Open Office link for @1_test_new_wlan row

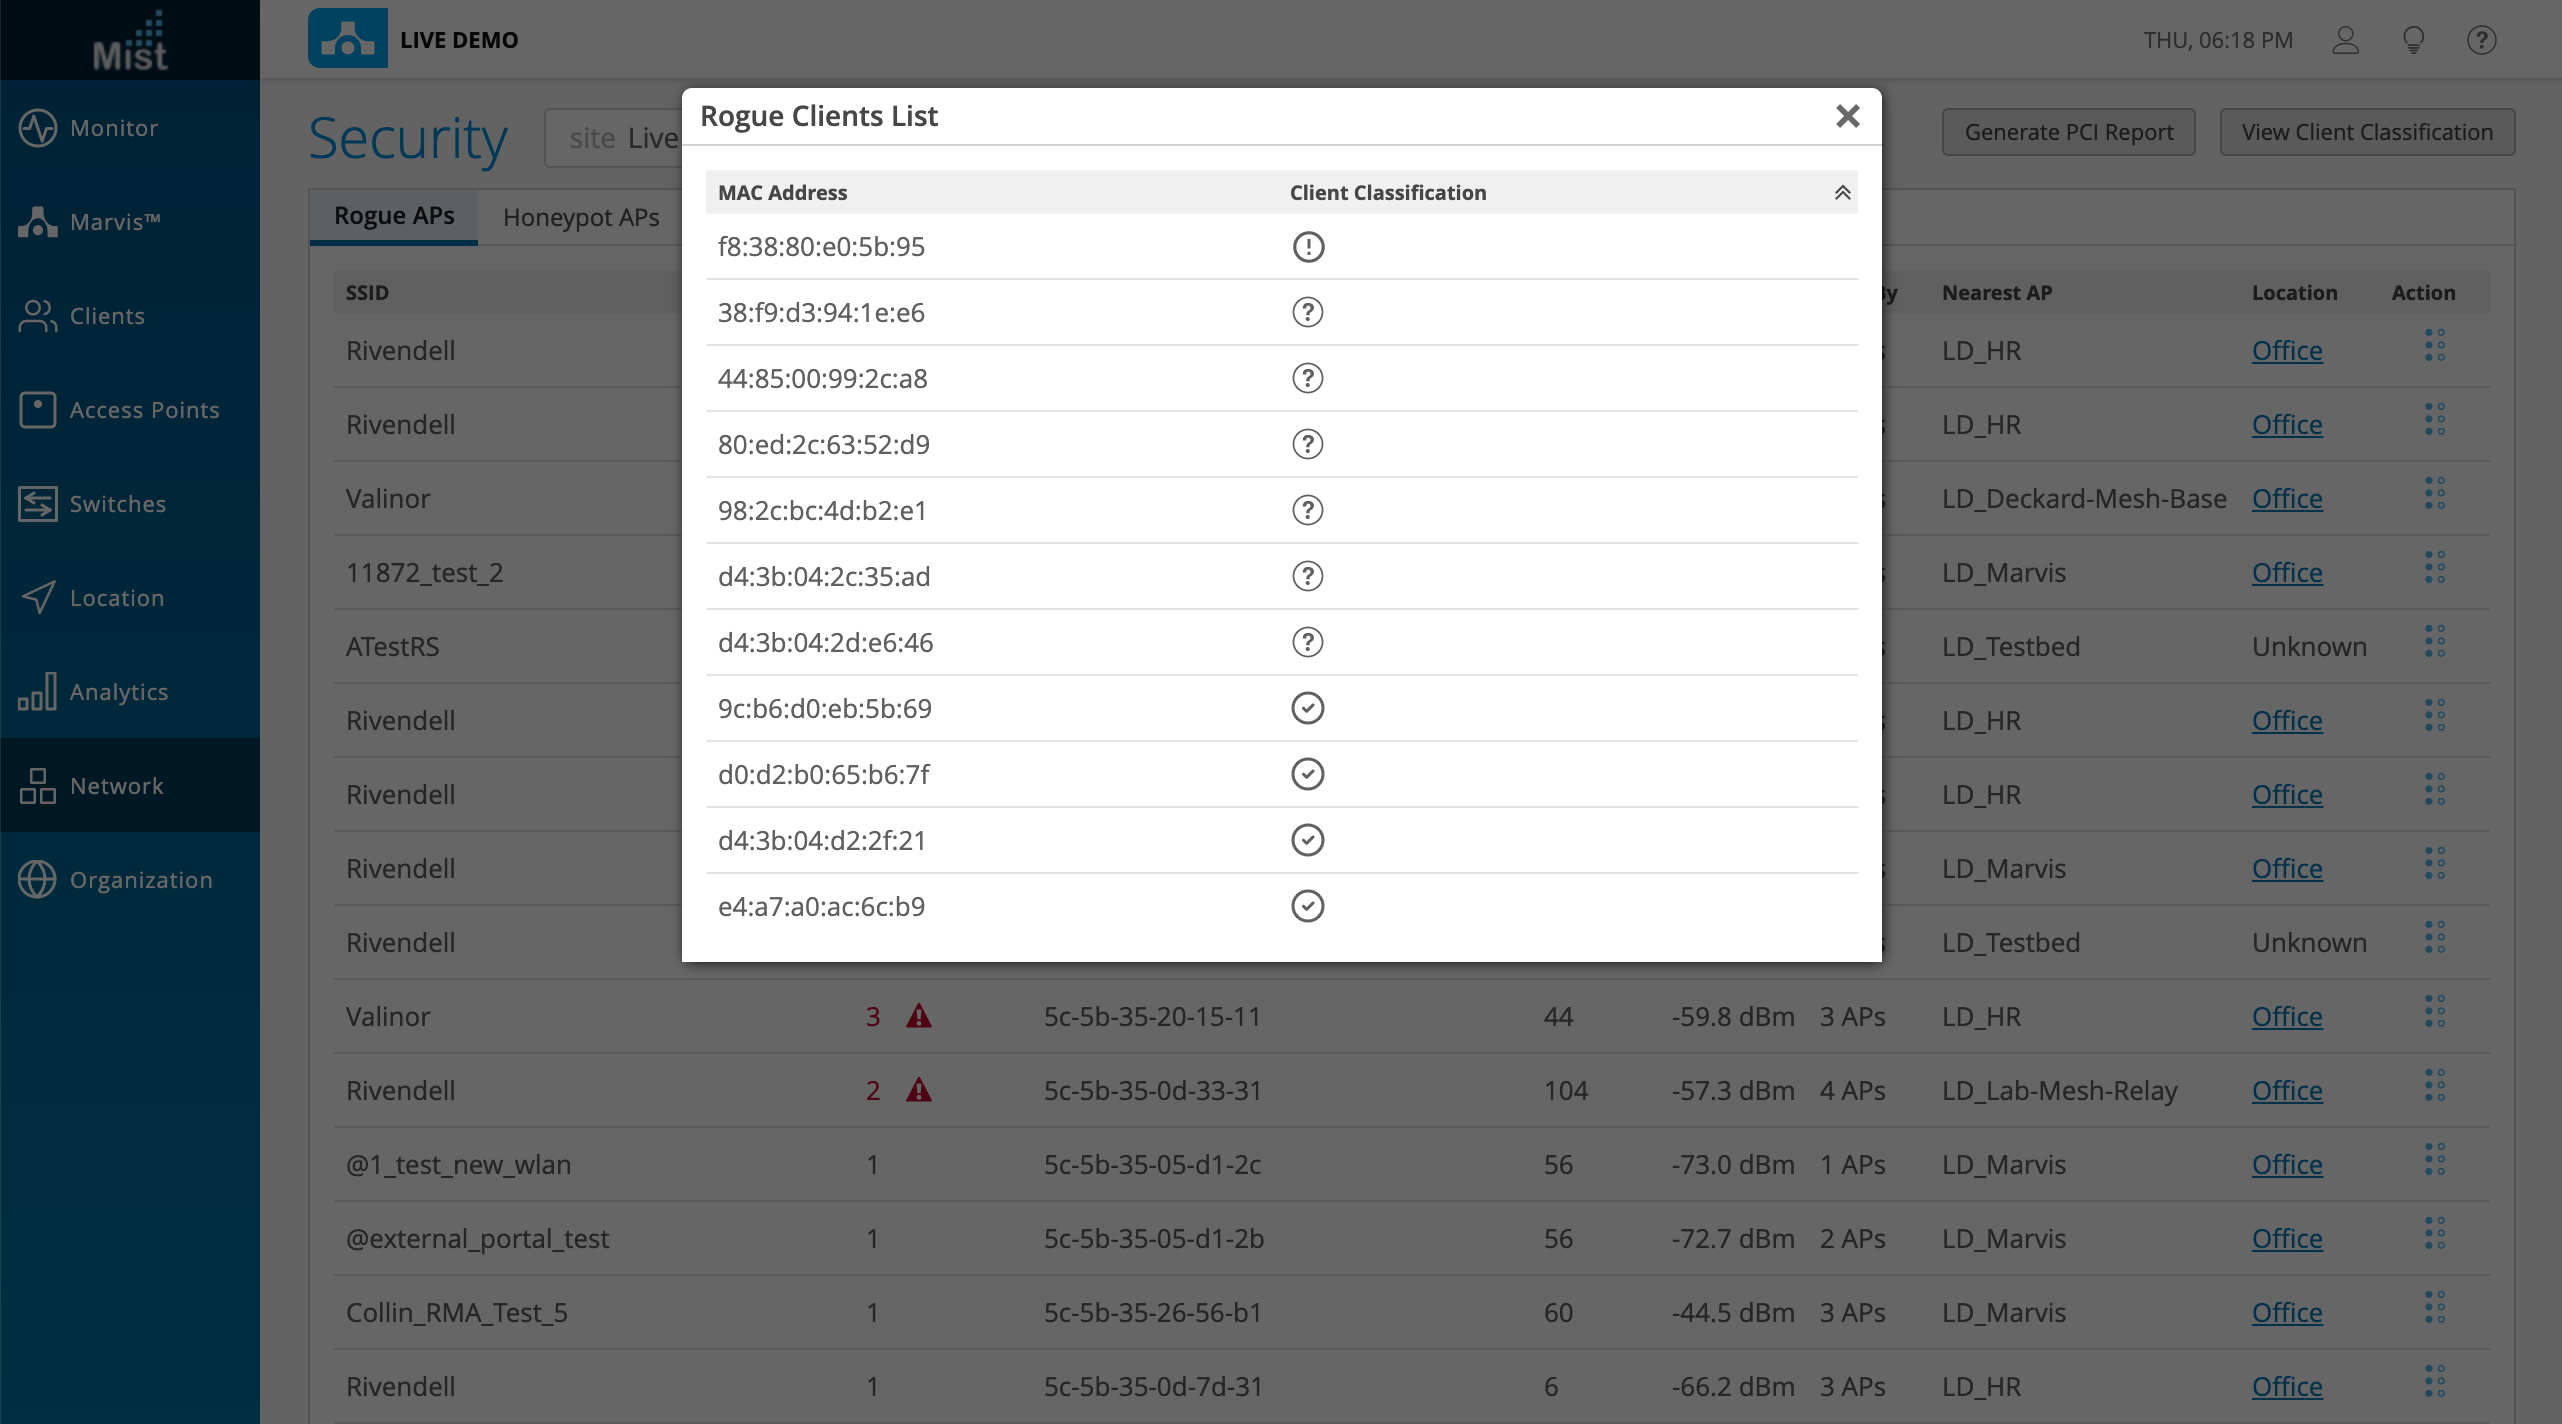click(x=2286, y=1165)
